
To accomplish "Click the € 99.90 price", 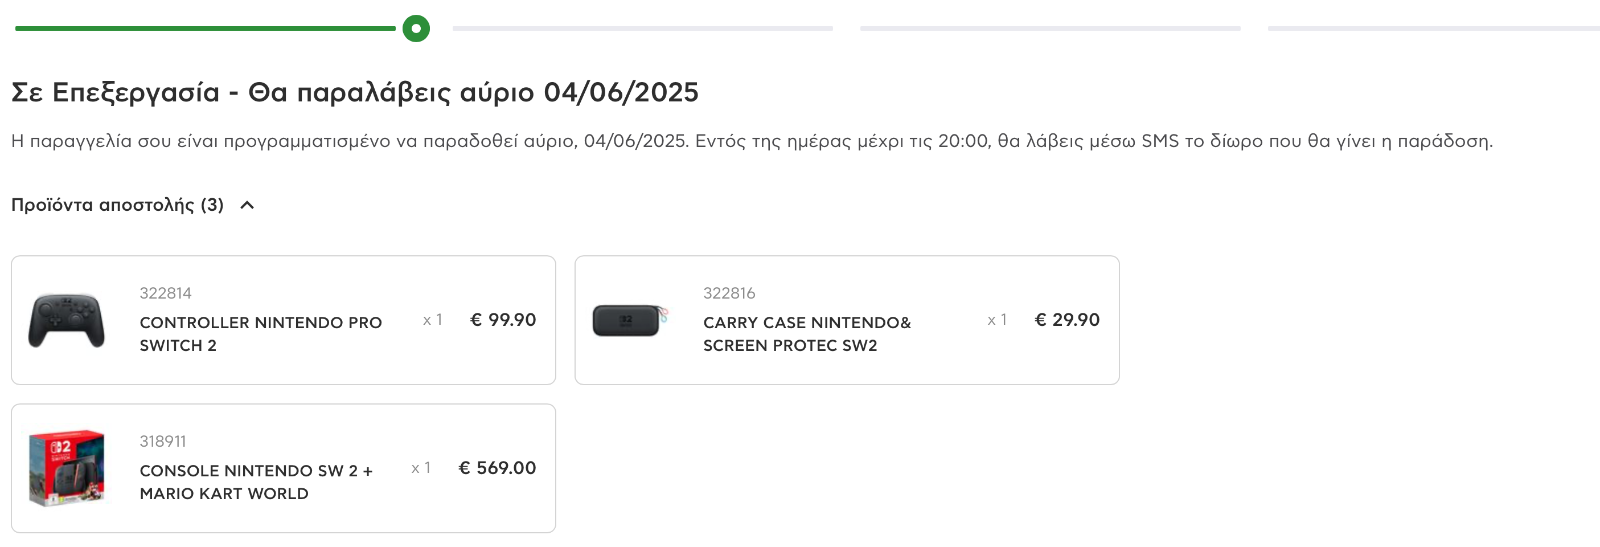I will (x=503, y=320).
